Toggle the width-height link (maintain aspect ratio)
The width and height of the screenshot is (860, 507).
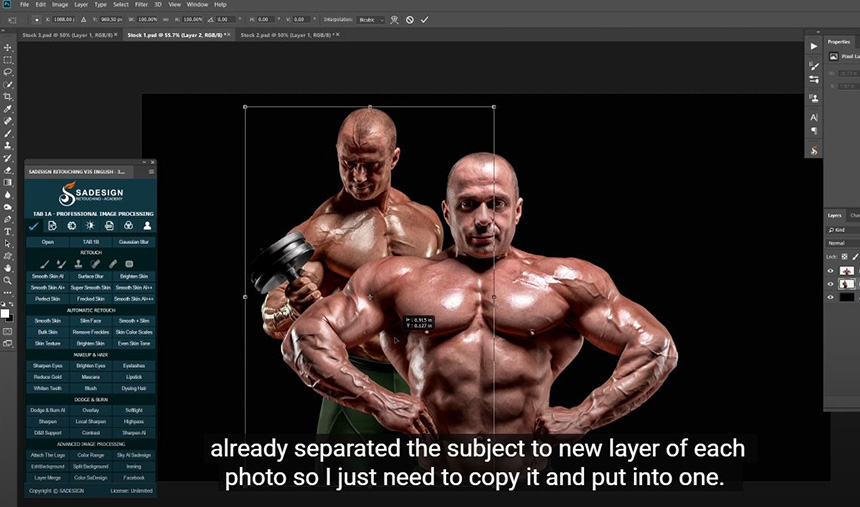click(x=168, y=19)
